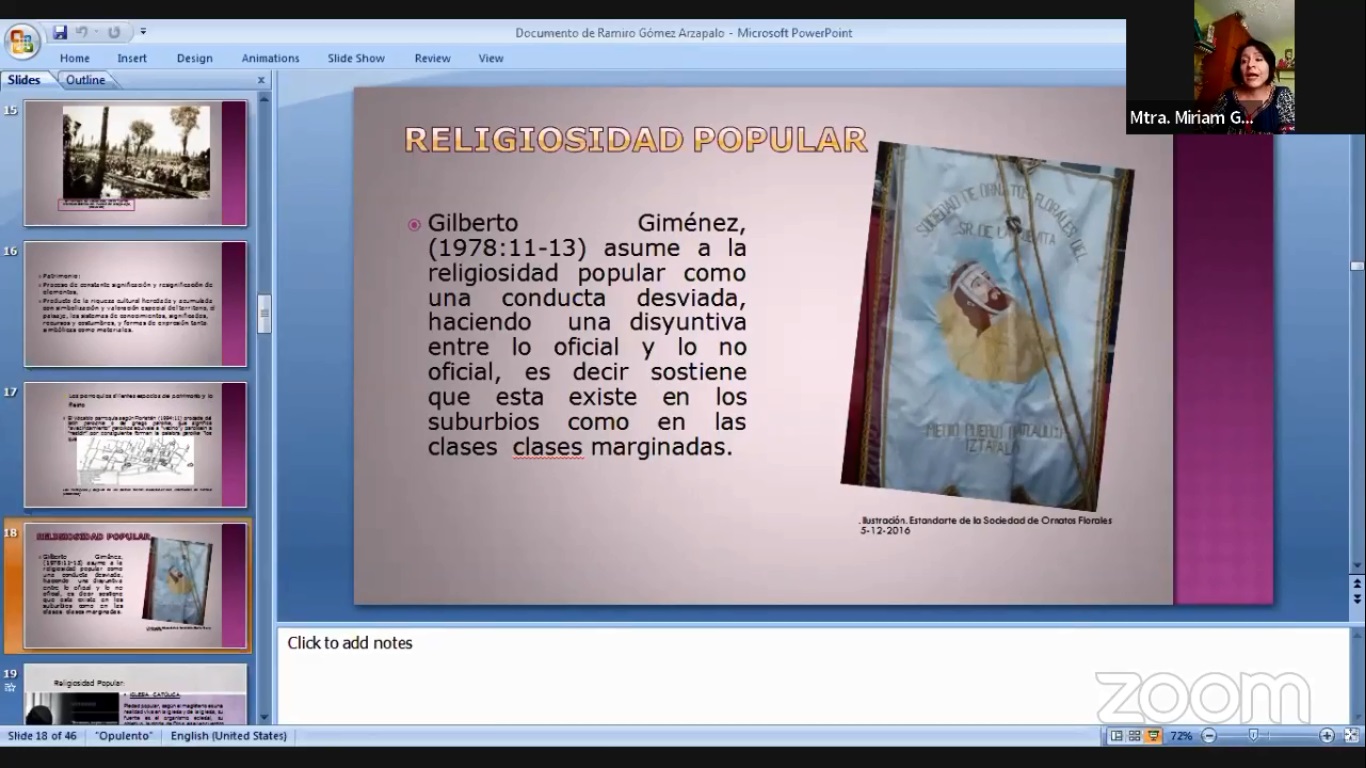1366x768 pixels.
Task: Select slide 17 thumbnail with map
Action: [135, 445]
